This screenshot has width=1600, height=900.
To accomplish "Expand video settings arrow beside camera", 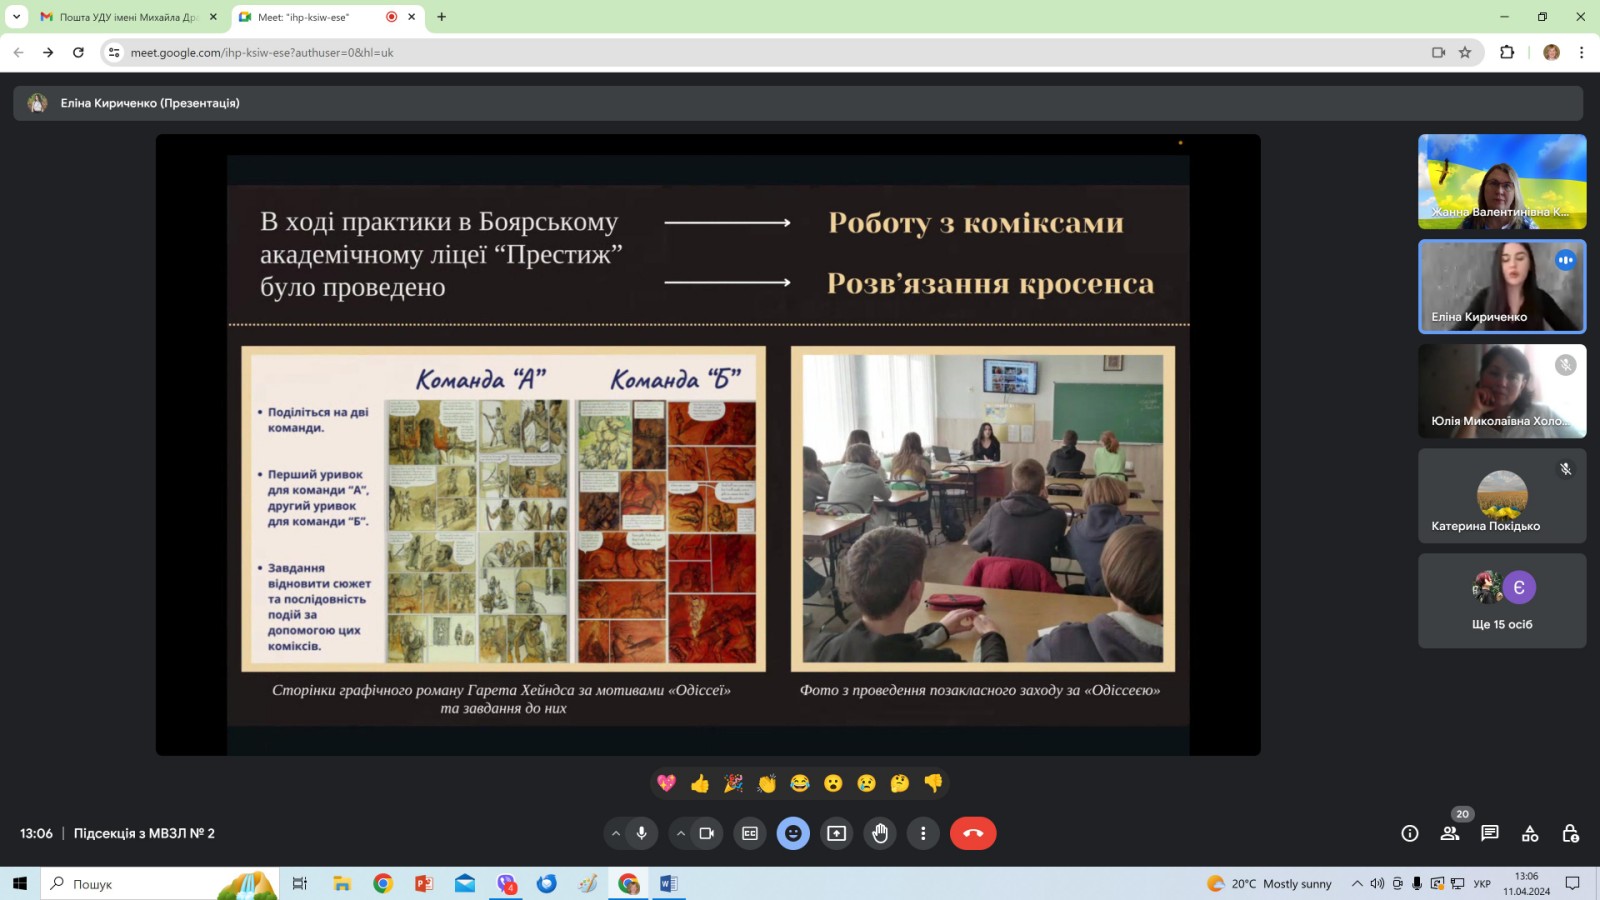I will [x=681, y=833].
